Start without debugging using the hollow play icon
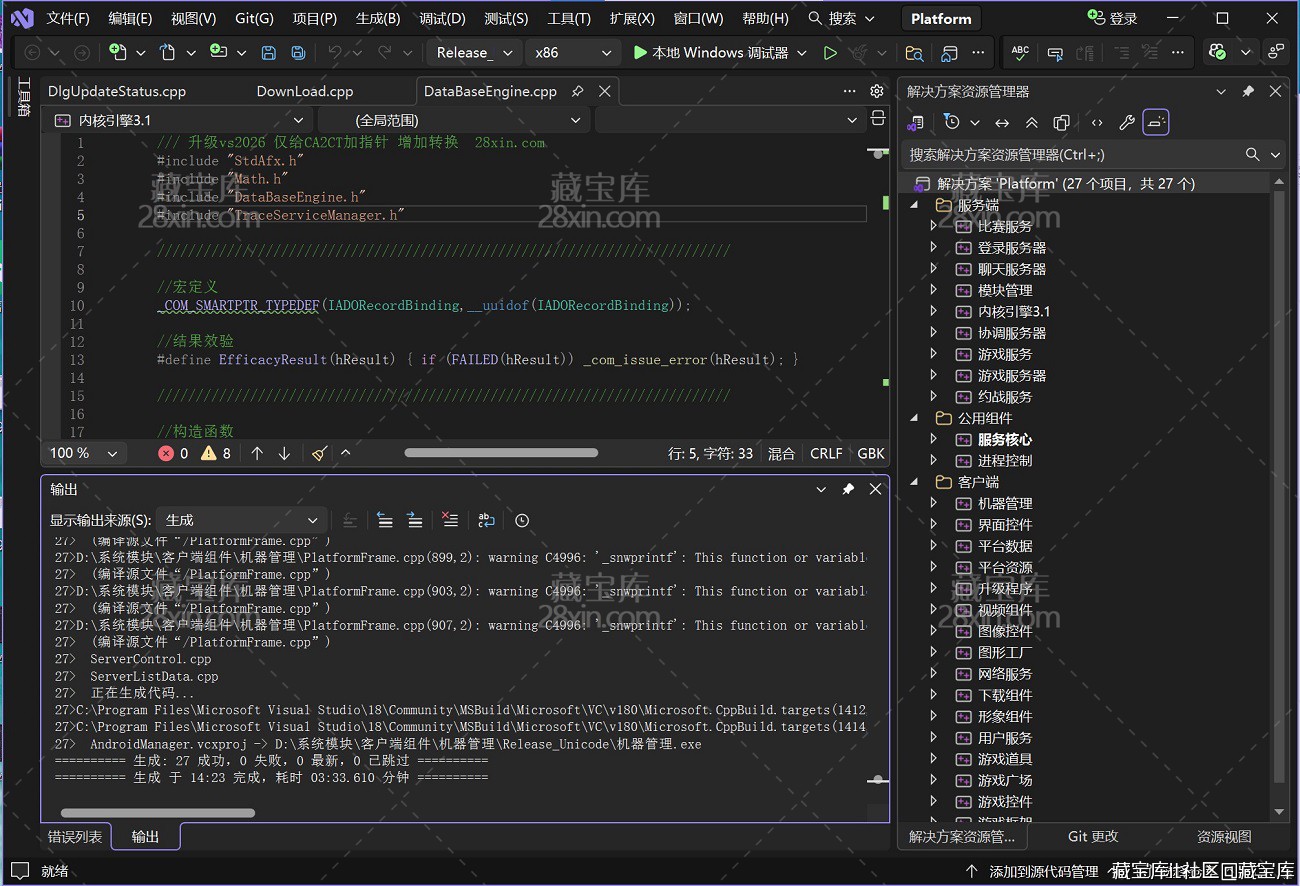 [830, 53]
